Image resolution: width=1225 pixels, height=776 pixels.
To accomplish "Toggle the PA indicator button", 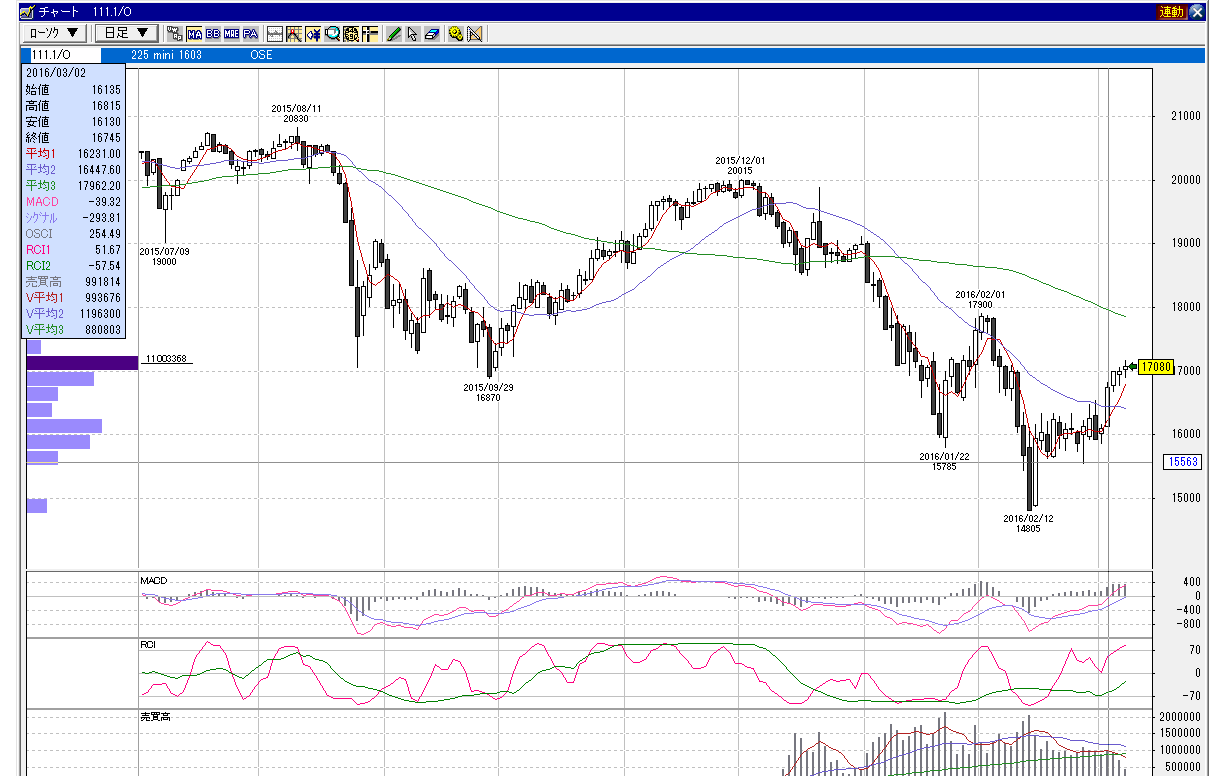I will coord(250,33).
